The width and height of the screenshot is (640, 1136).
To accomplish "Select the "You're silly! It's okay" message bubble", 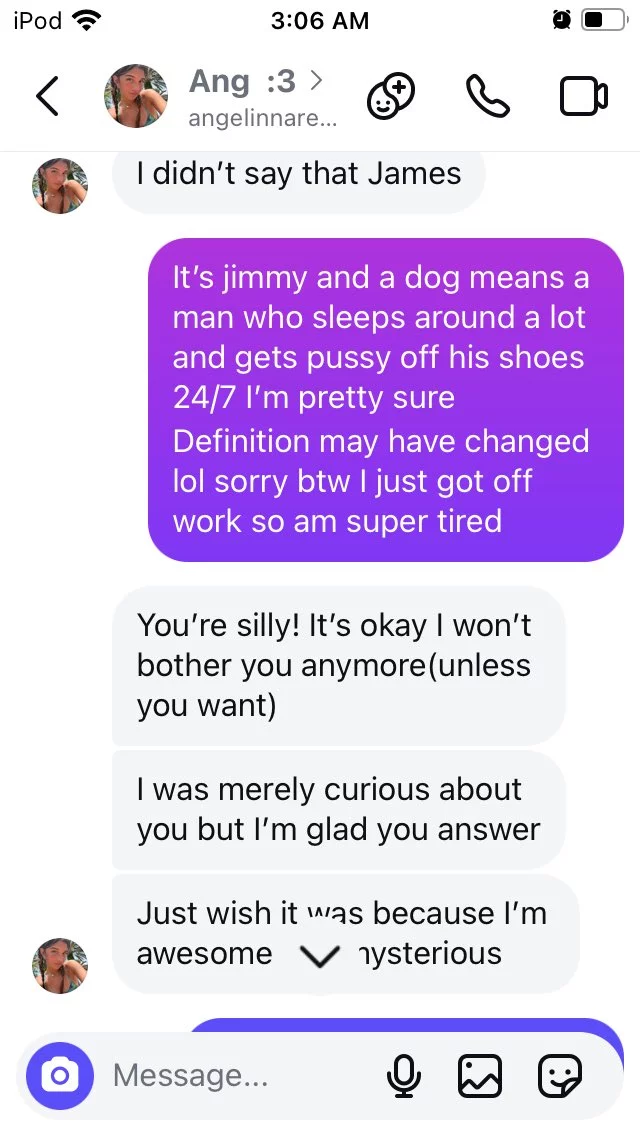I will (x=338, y=666).
